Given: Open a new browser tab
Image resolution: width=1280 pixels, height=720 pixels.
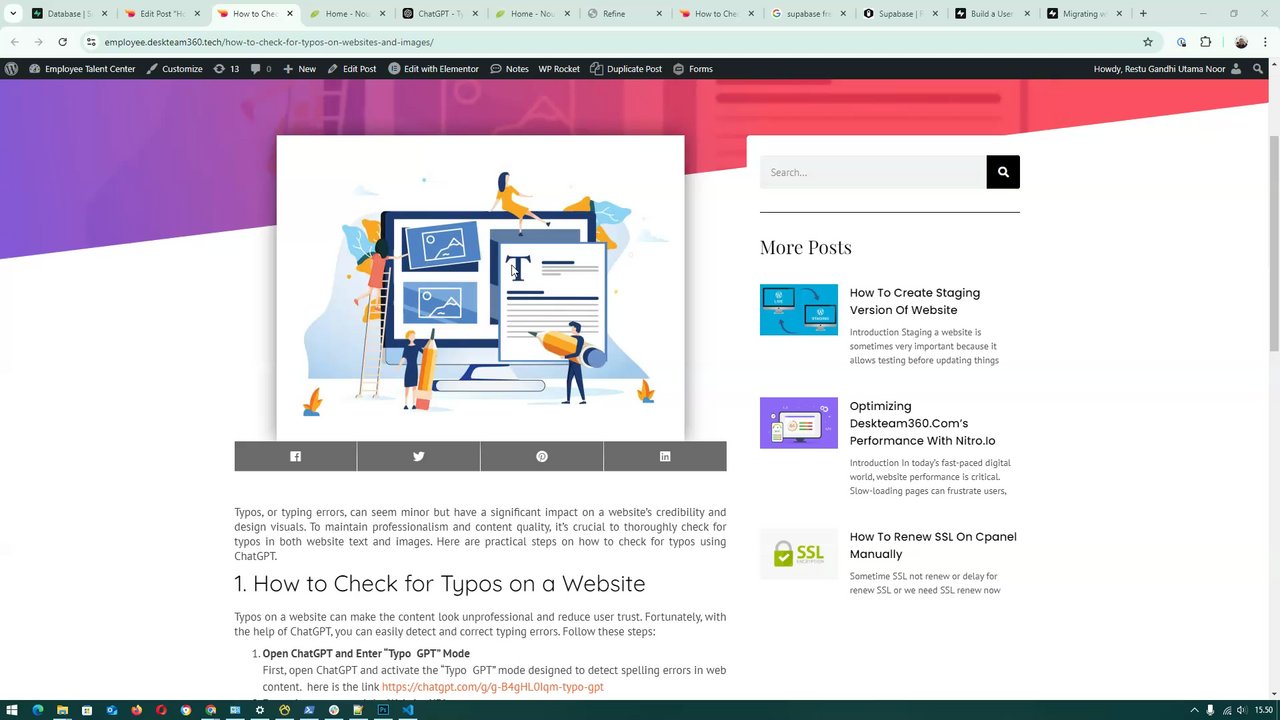Looking at the screenshot, I should pyautogui.click(x=1143, y=14).
